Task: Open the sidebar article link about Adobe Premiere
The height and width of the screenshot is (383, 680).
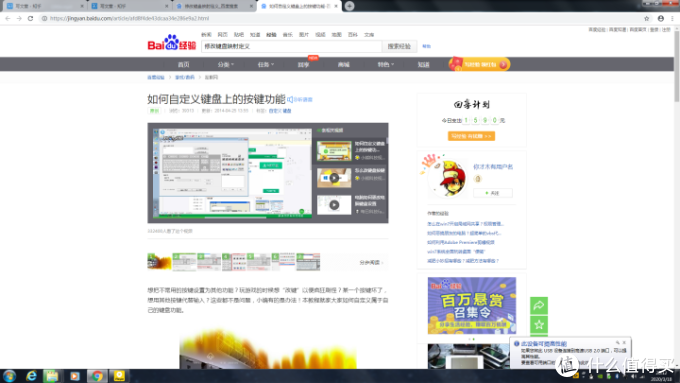Action: click(x=461, y=242)
